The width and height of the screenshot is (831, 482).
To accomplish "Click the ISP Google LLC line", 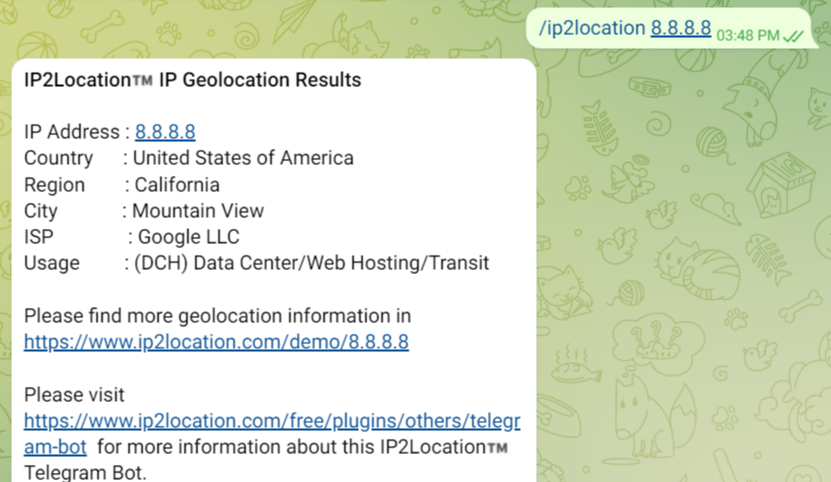I will pyautogui.click(x=132, y=237).
